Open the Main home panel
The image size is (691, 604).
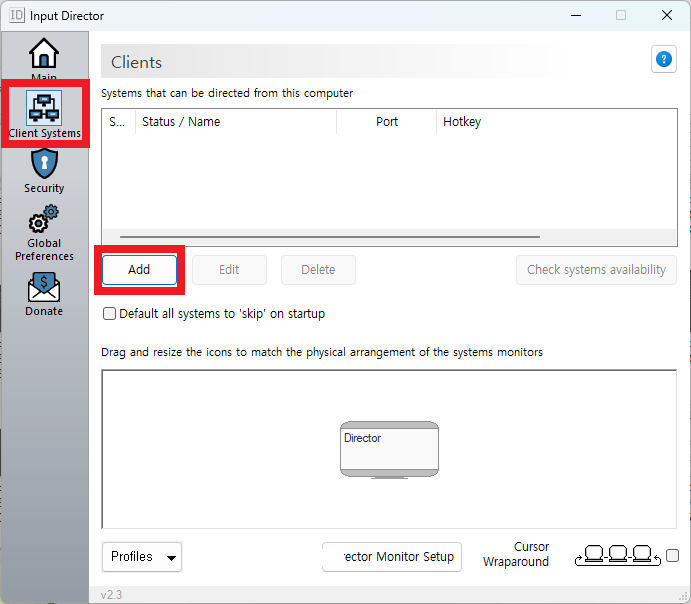[x=44, y=57]
